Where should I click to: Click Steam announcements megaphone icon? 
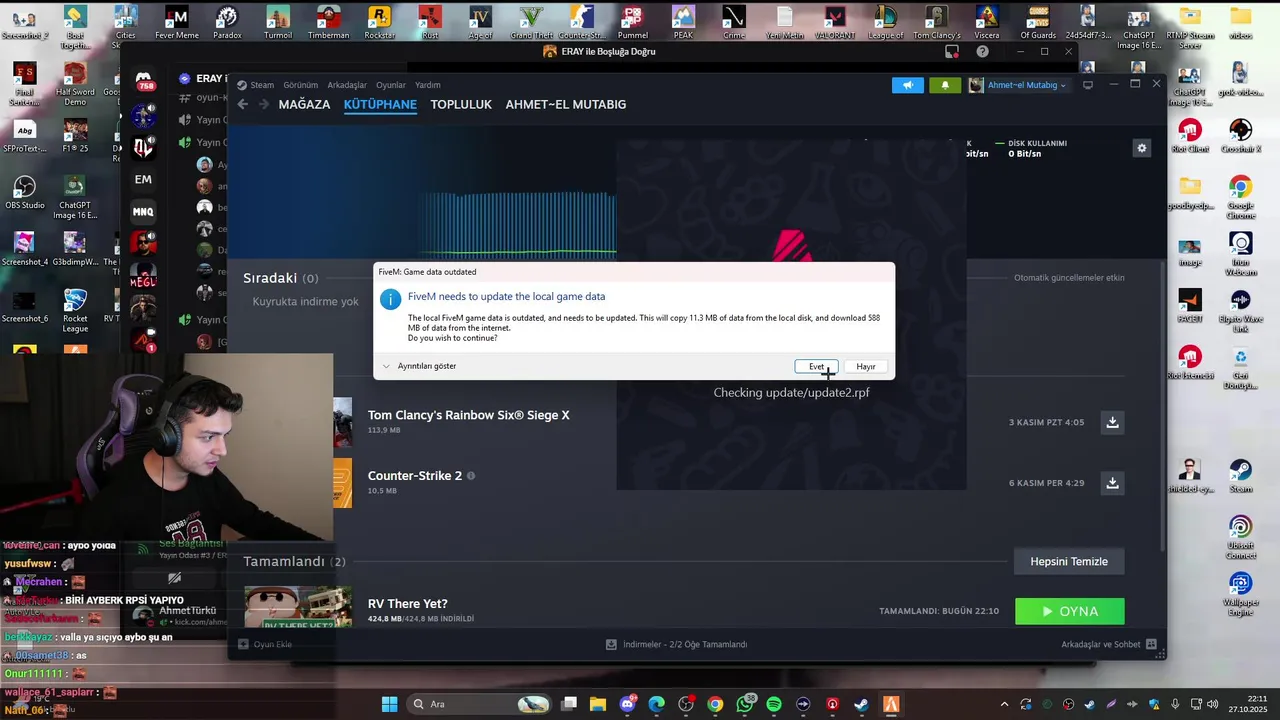[x=908, y=85]
